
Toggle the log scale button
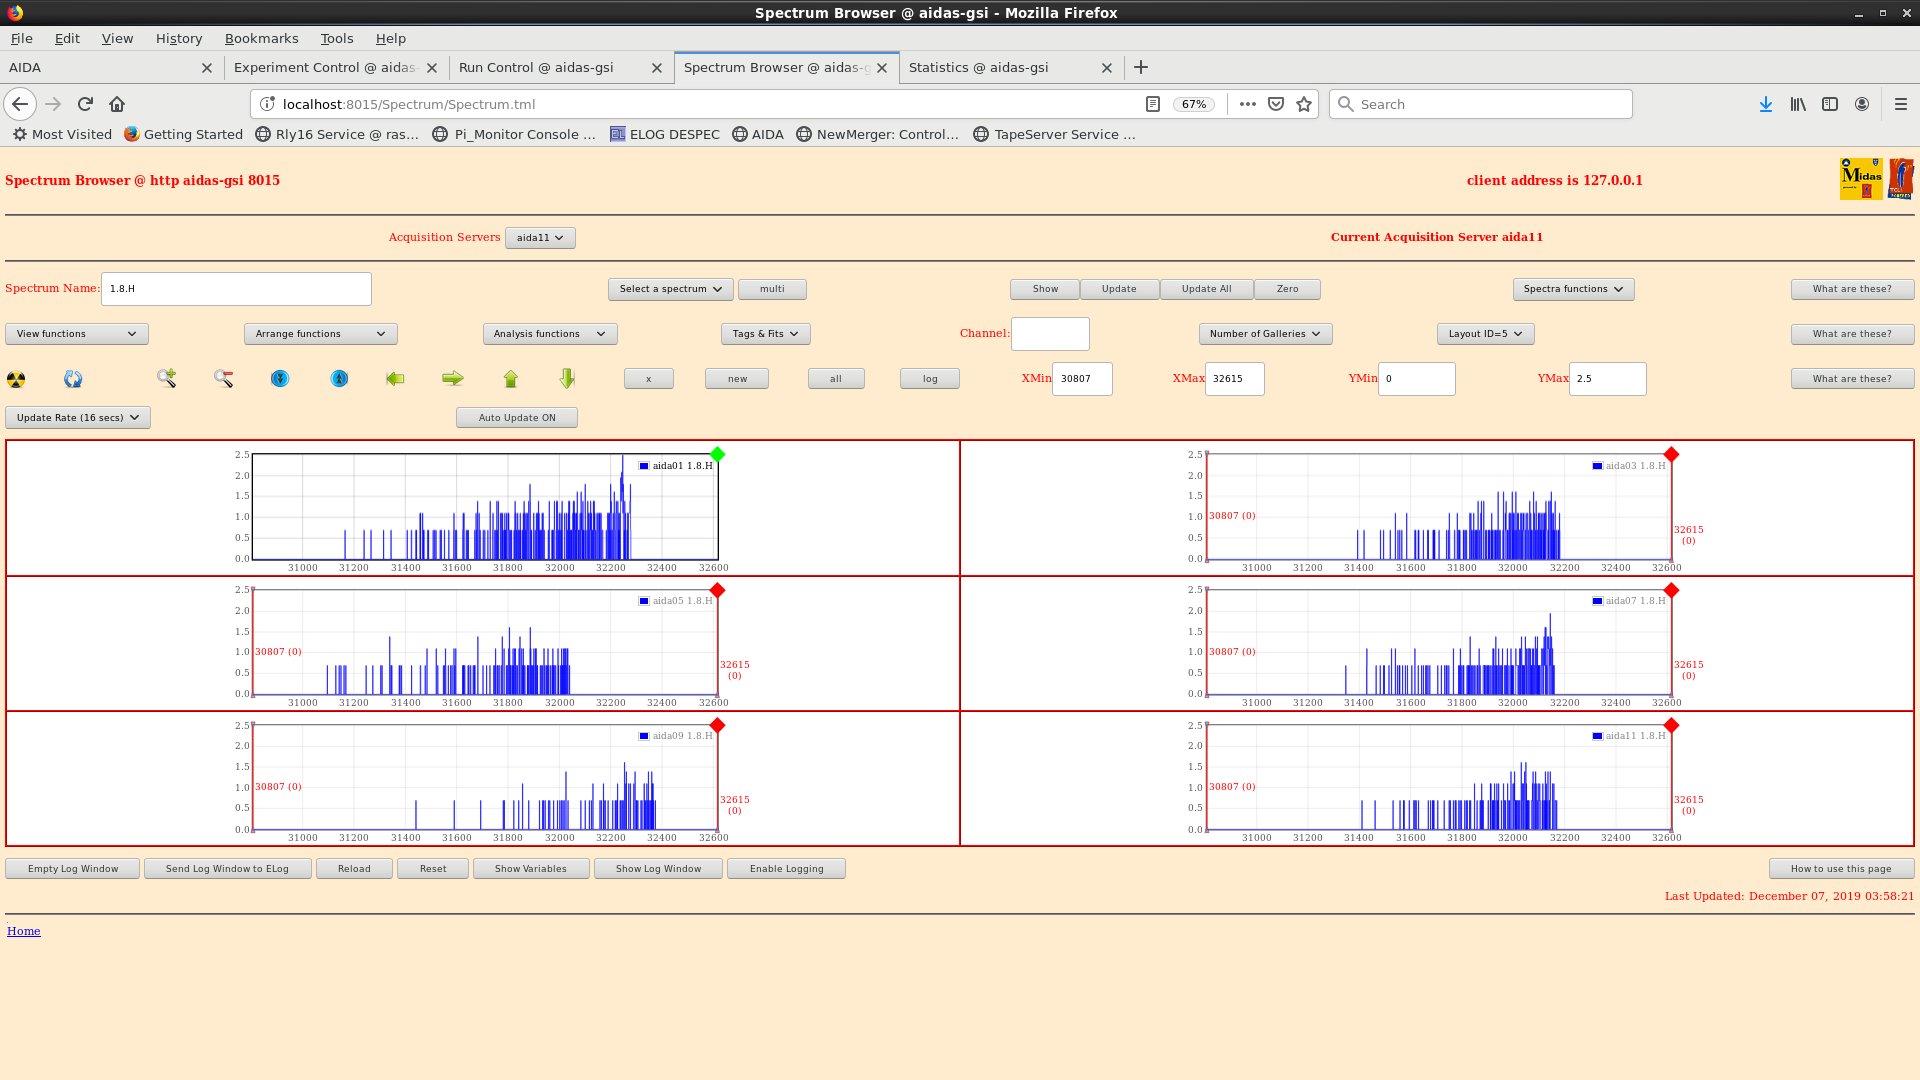click(930, 379)
